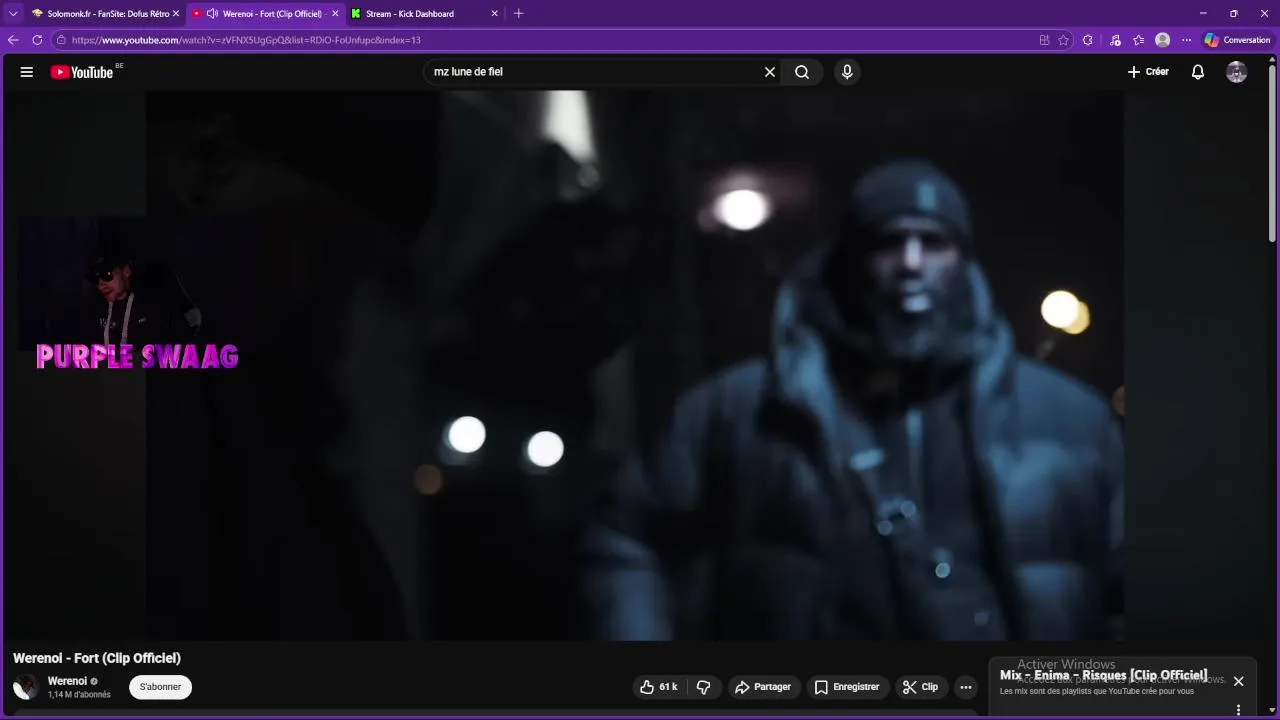Clear the search query with X
The width and height of the screenshot is (1280, 720).
pyautogui.click(x=770, y=72)
